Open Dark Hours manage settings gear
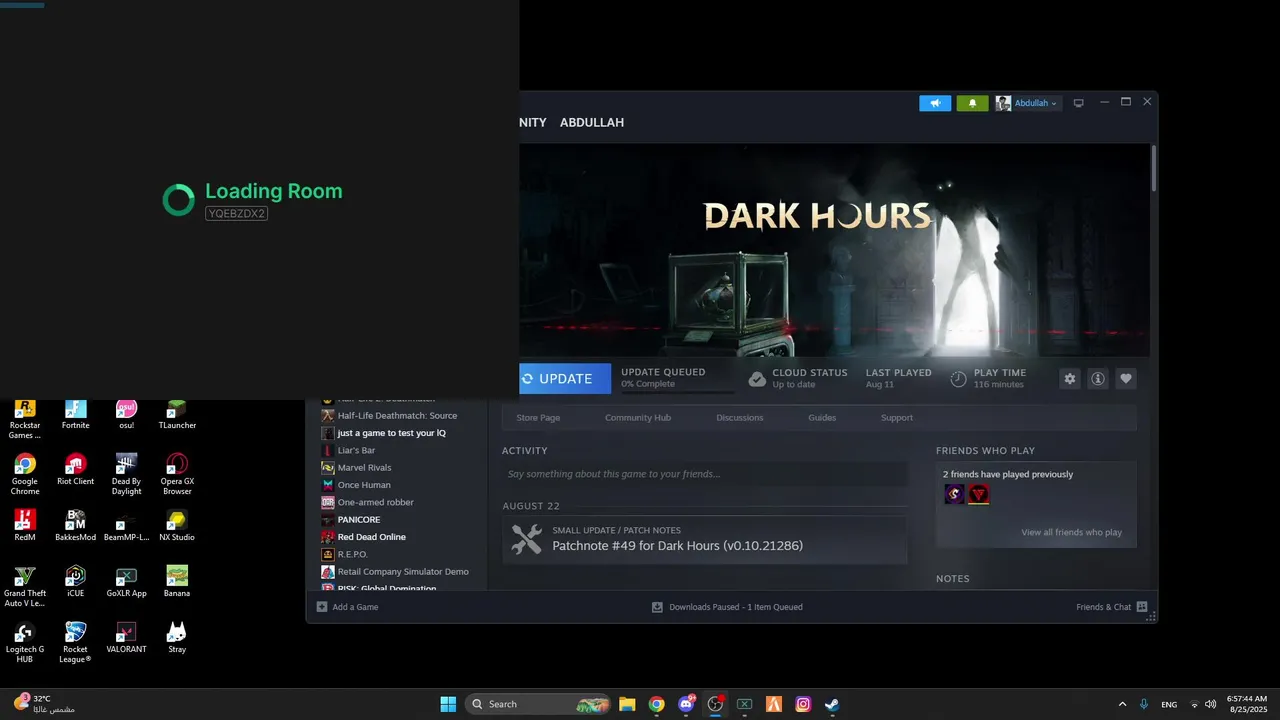Image resolution: width=1280 pixels, height=720 pixels. click(1070, 379)
